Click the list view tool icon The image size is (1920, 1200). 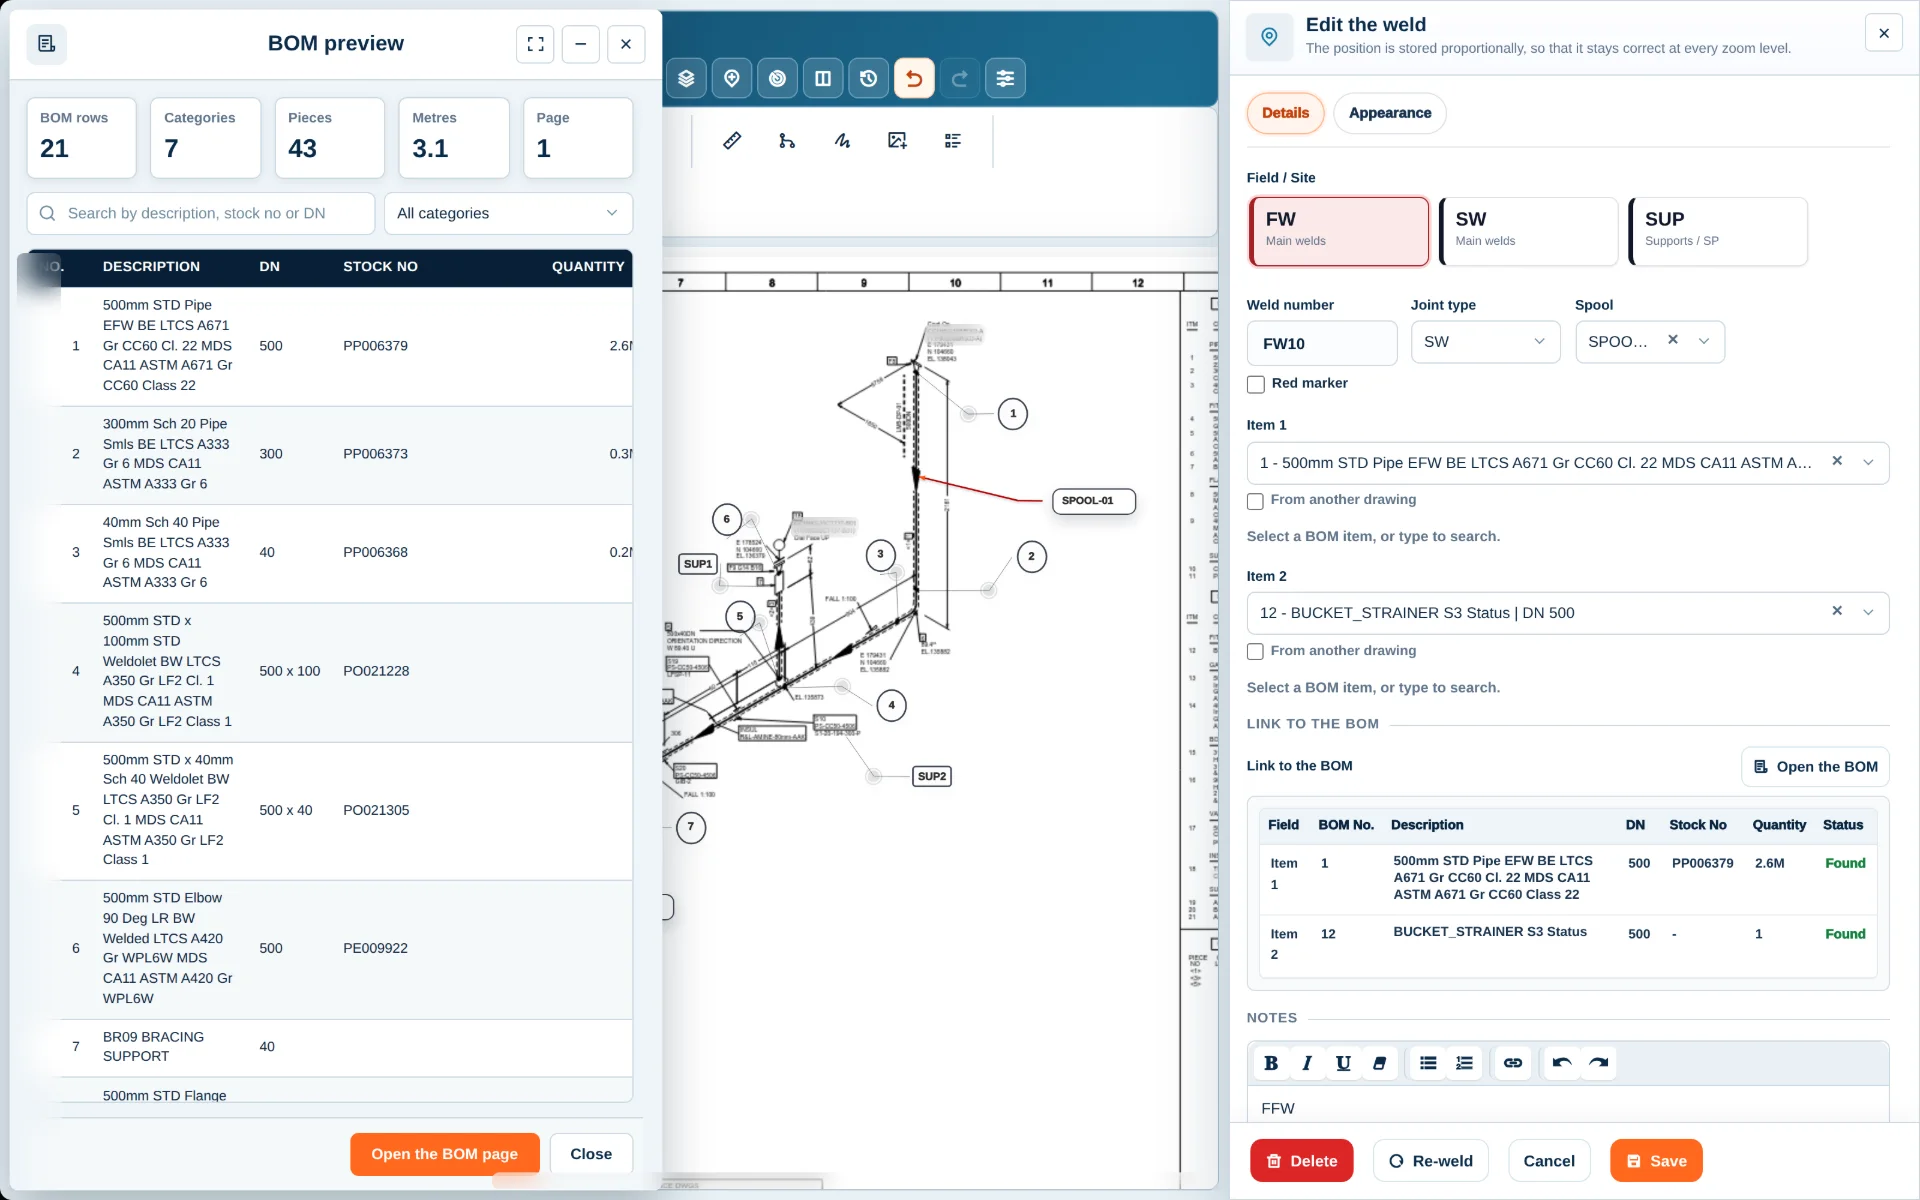(x=953, y=141)
